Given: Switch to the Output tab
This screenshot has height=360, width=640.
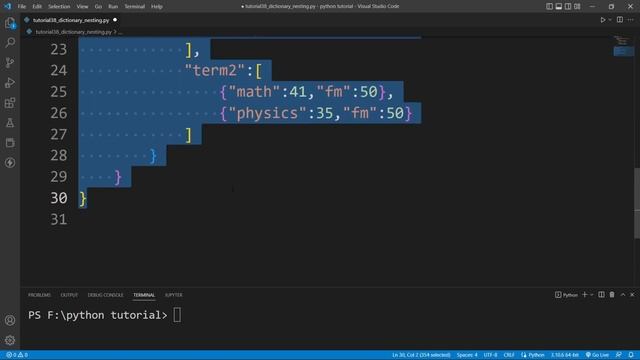Looking at the screenshot, I should pyautogui.click(x=69, y=295).
